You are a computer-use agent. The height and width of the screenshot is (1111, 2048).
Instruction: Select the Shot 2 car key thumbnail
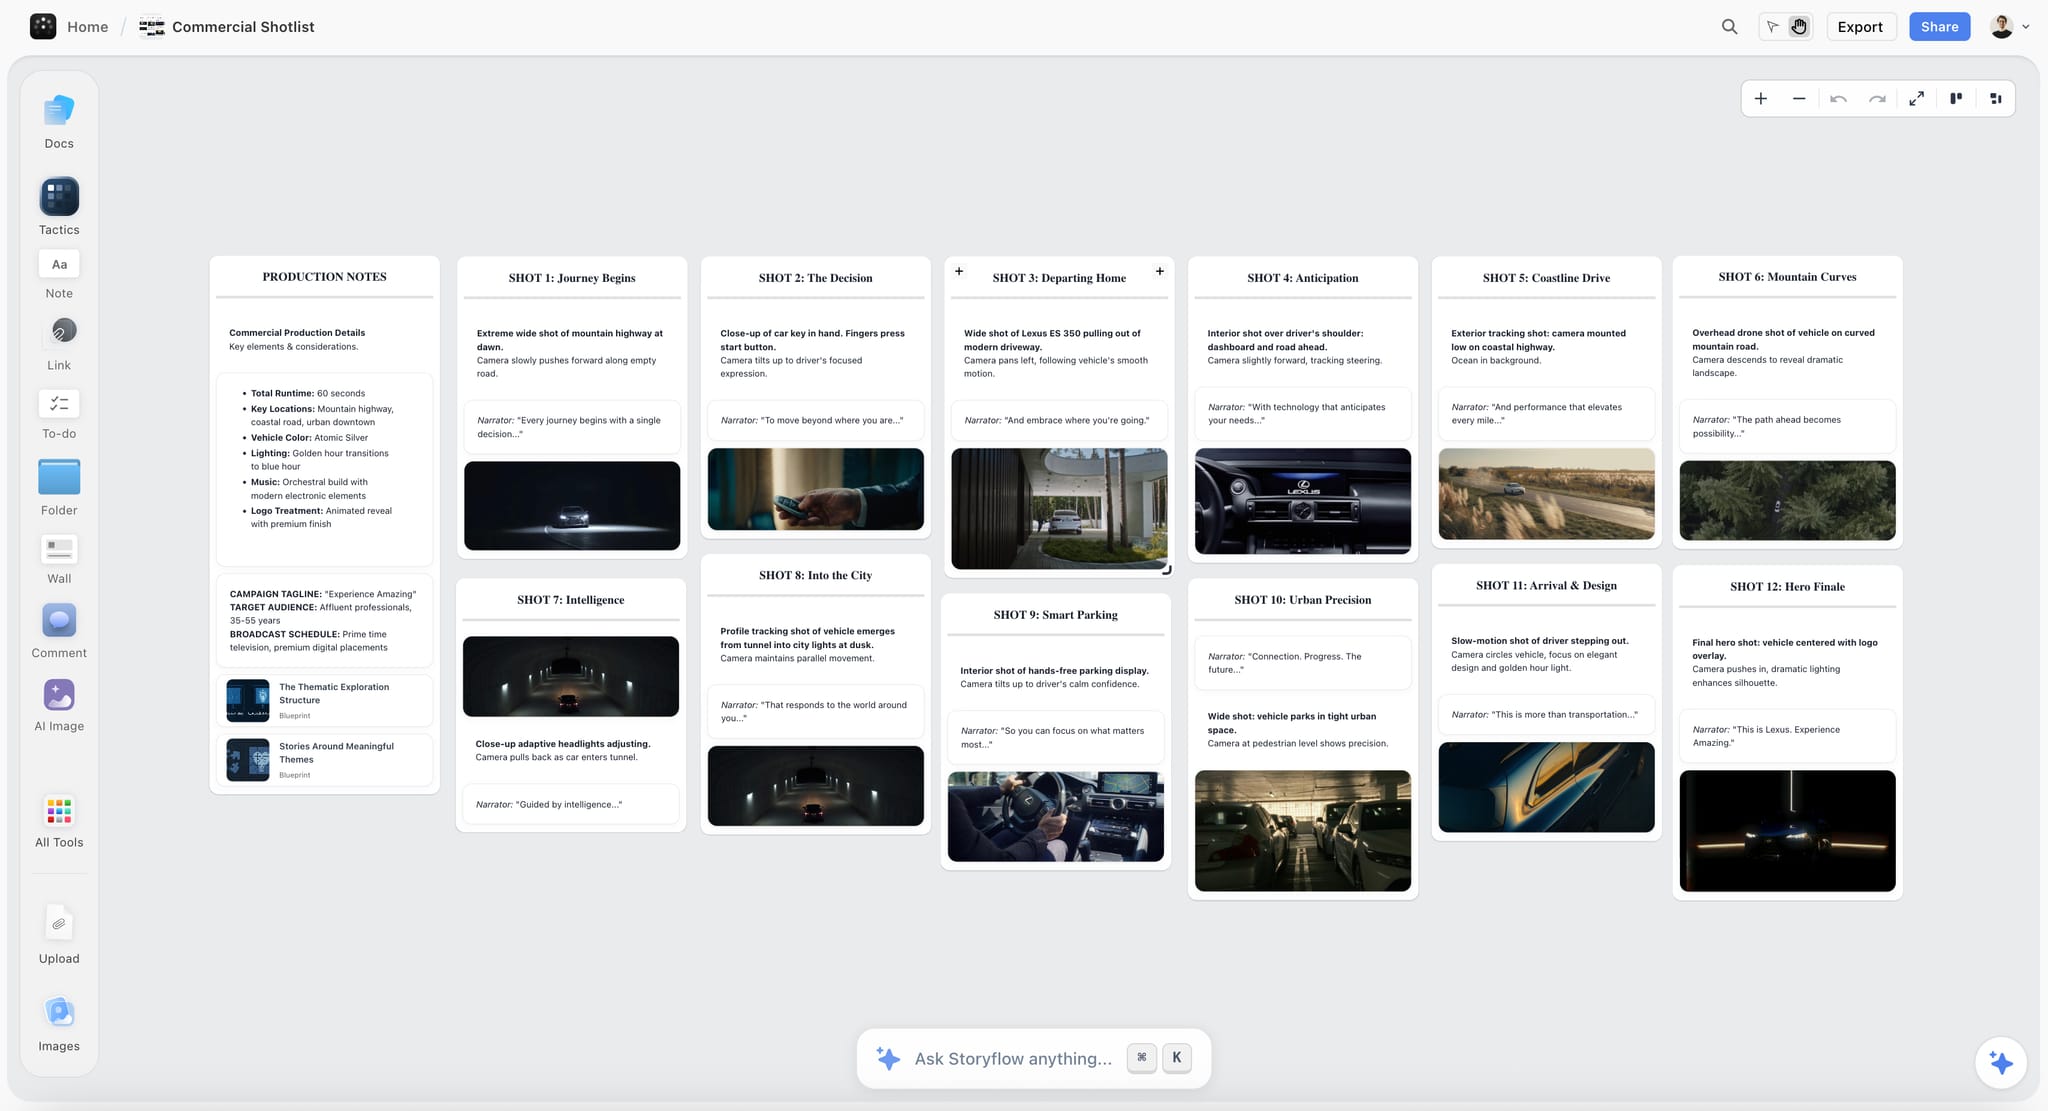pyautogui.click(x=816, y=489)
